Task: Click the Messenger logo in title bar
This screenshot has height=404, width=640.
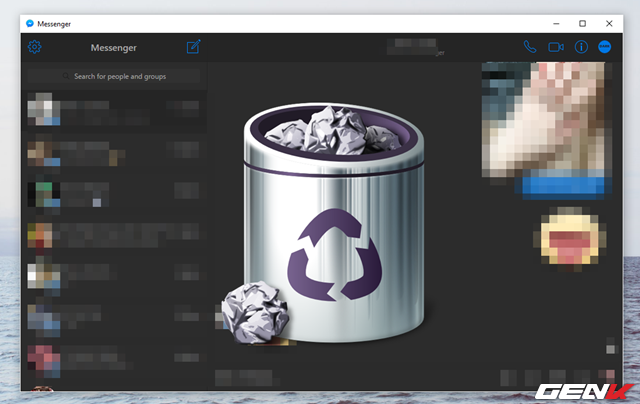Action: pos(30,22)
